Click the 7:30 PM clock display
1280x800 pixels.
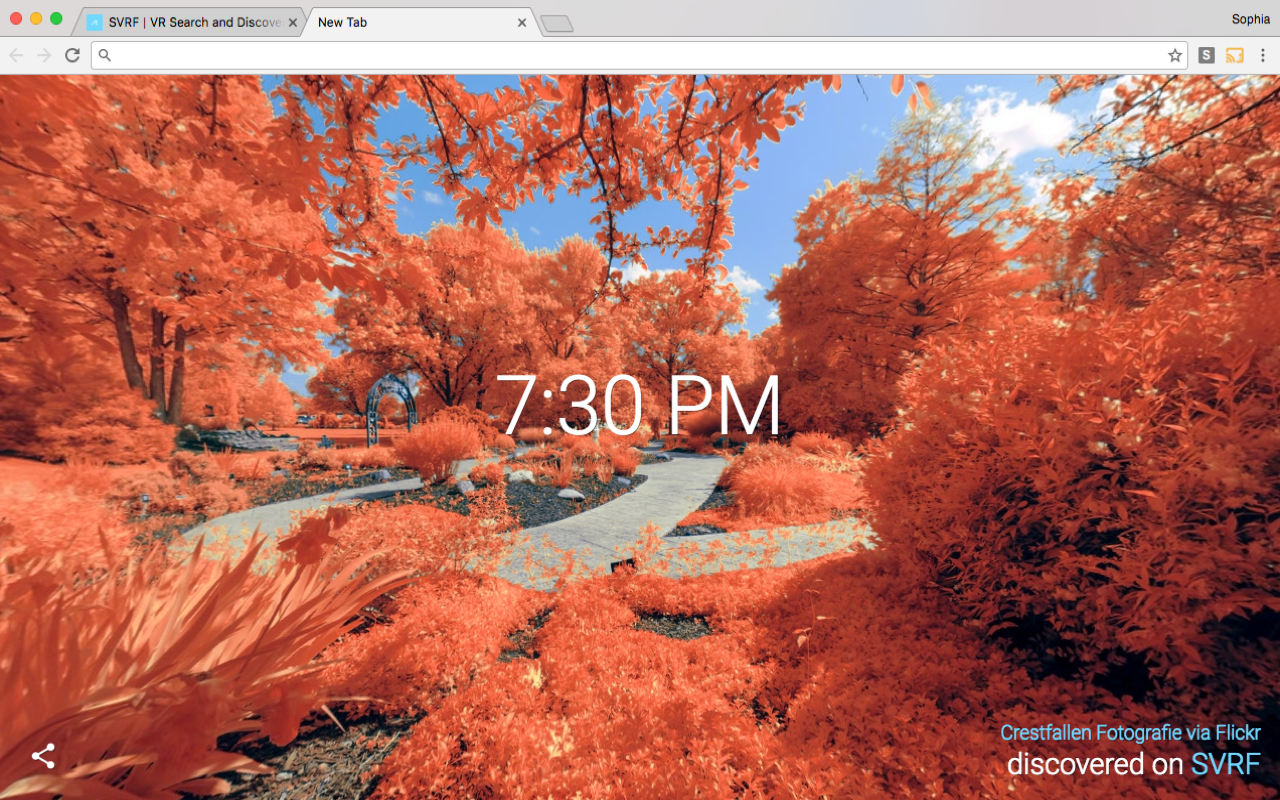tap(638, 406)
